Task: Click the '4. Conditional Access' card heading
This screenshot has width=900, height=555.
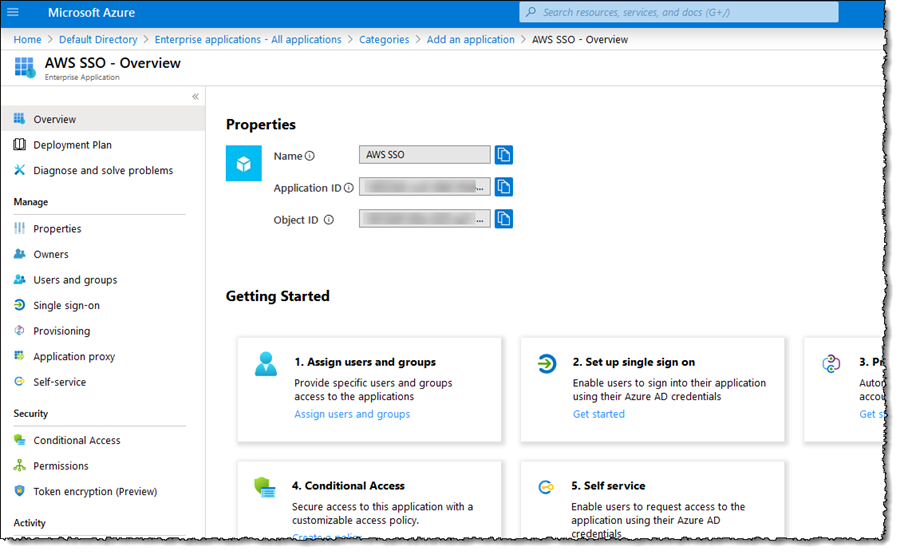Action: [348, 486]
